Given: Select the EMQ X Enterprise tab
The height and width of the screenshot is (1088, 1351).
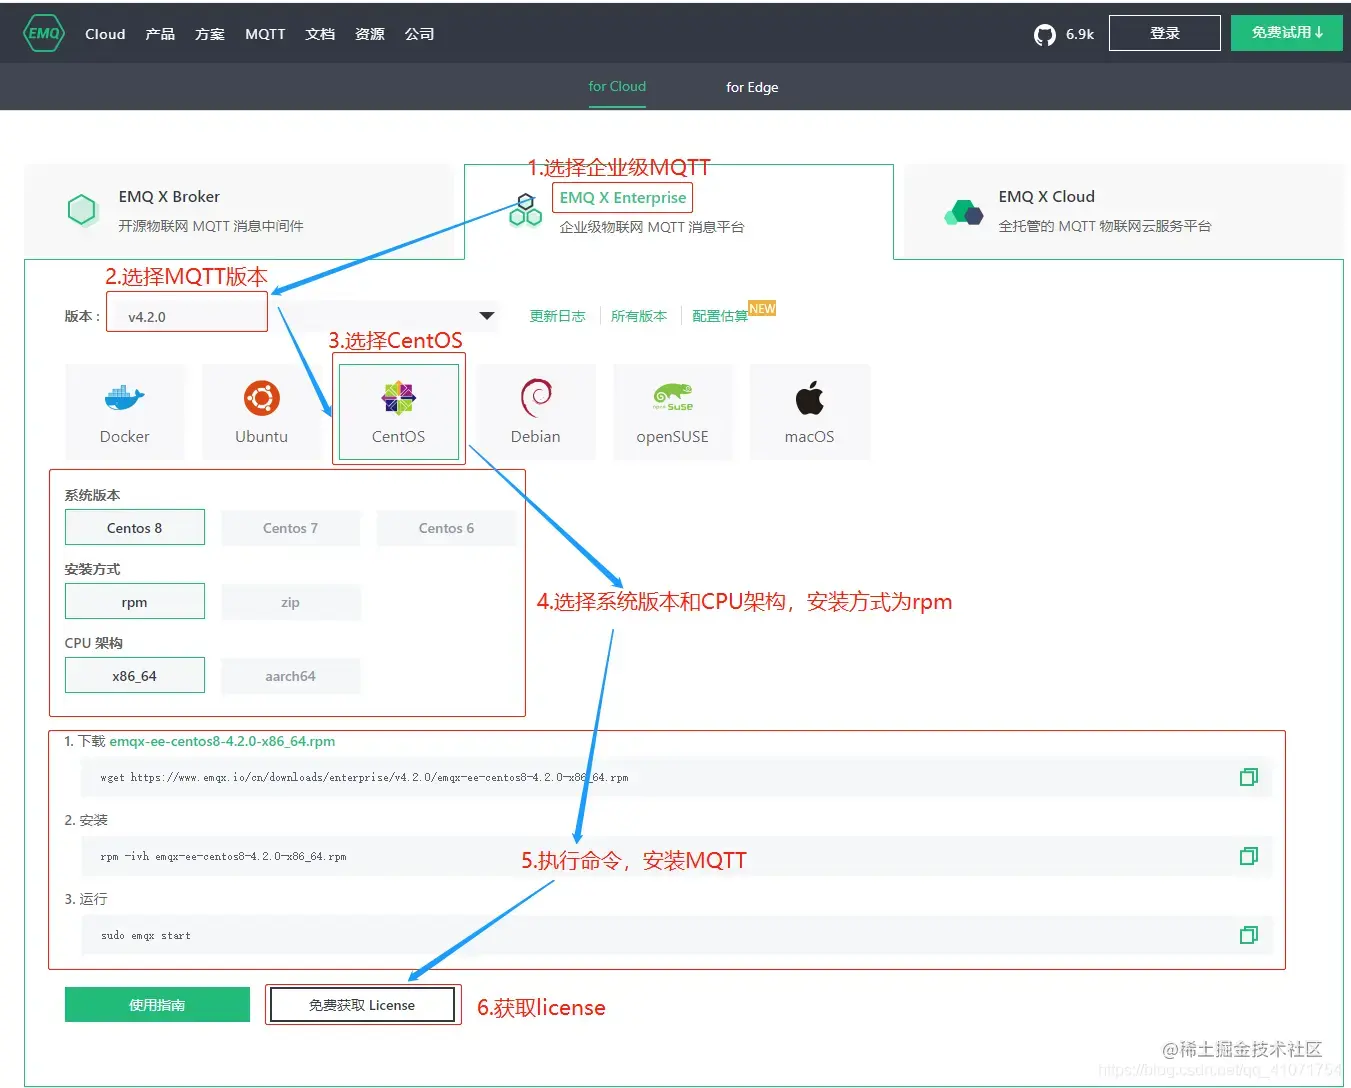Looking at the screenshot, I should click(x=678, y=211).
